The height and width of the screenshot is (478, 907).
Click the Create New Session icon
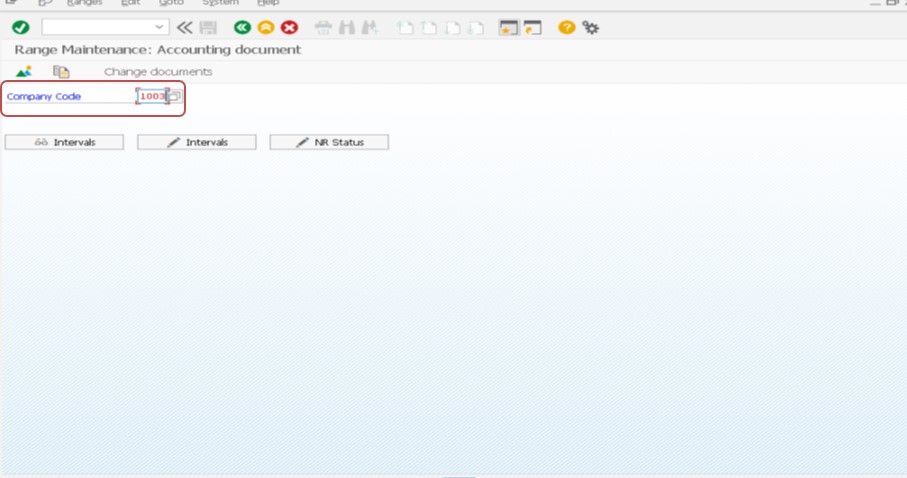click(508, 27)
